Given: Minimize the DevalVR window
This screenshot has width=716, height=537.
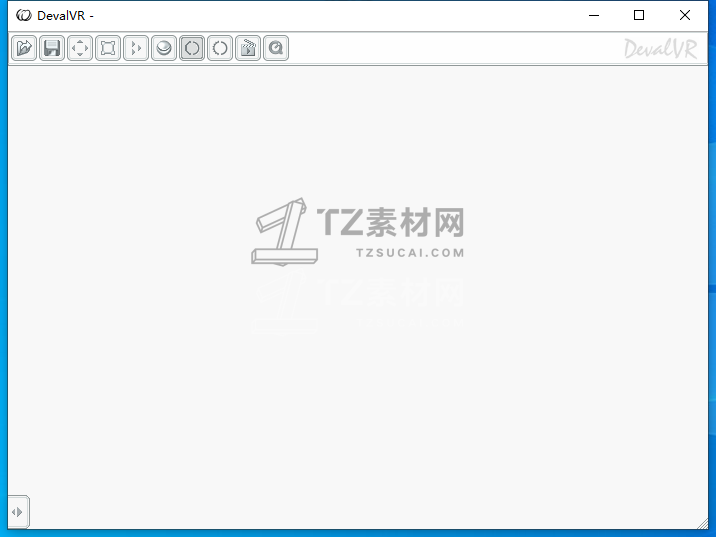Looking at the screenshot, I should click(594, 16).
